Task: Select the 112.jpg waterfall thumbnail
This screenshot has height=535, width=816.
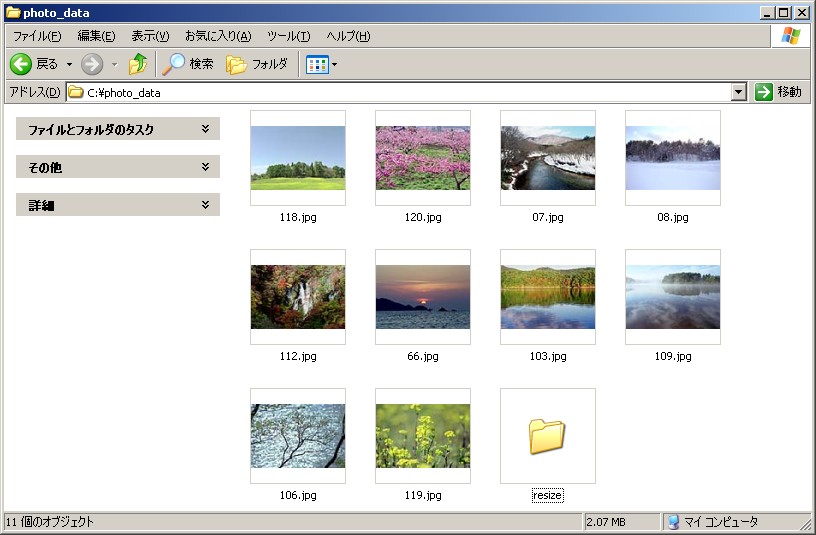Action: coord(298,297)
